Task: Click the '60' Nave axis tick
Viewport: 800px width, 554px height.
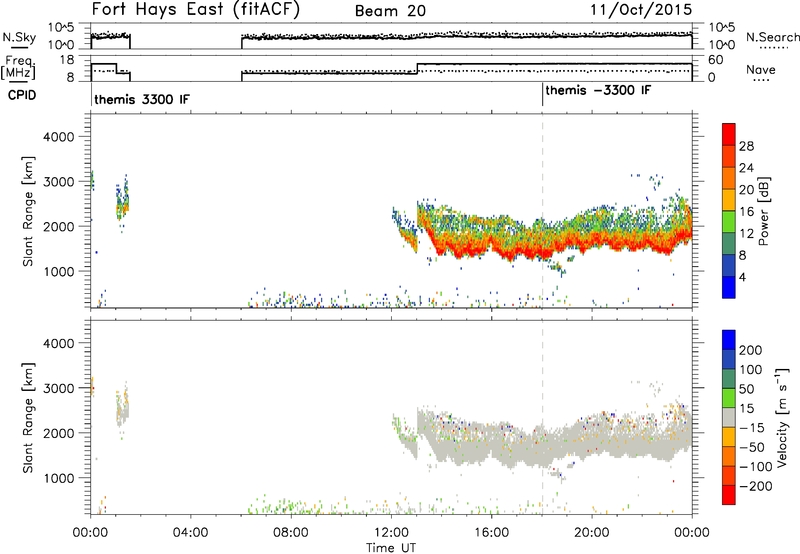Action: (715, 60)
